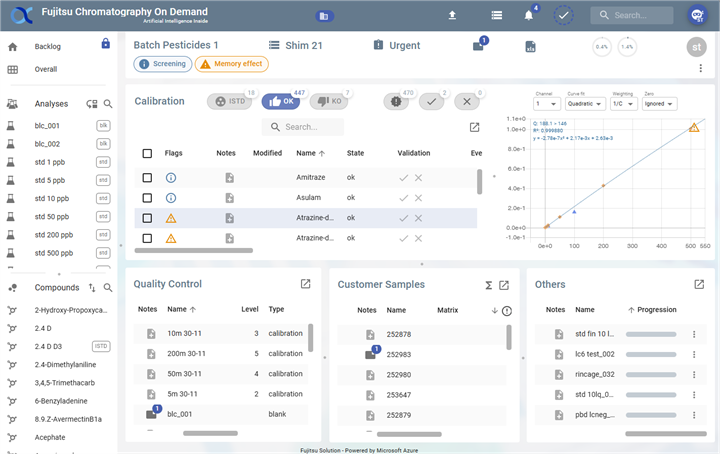The image size is (720, 454).
Task: Open the three-dot menu for lc6 test_002
Action: pos(694,354)
